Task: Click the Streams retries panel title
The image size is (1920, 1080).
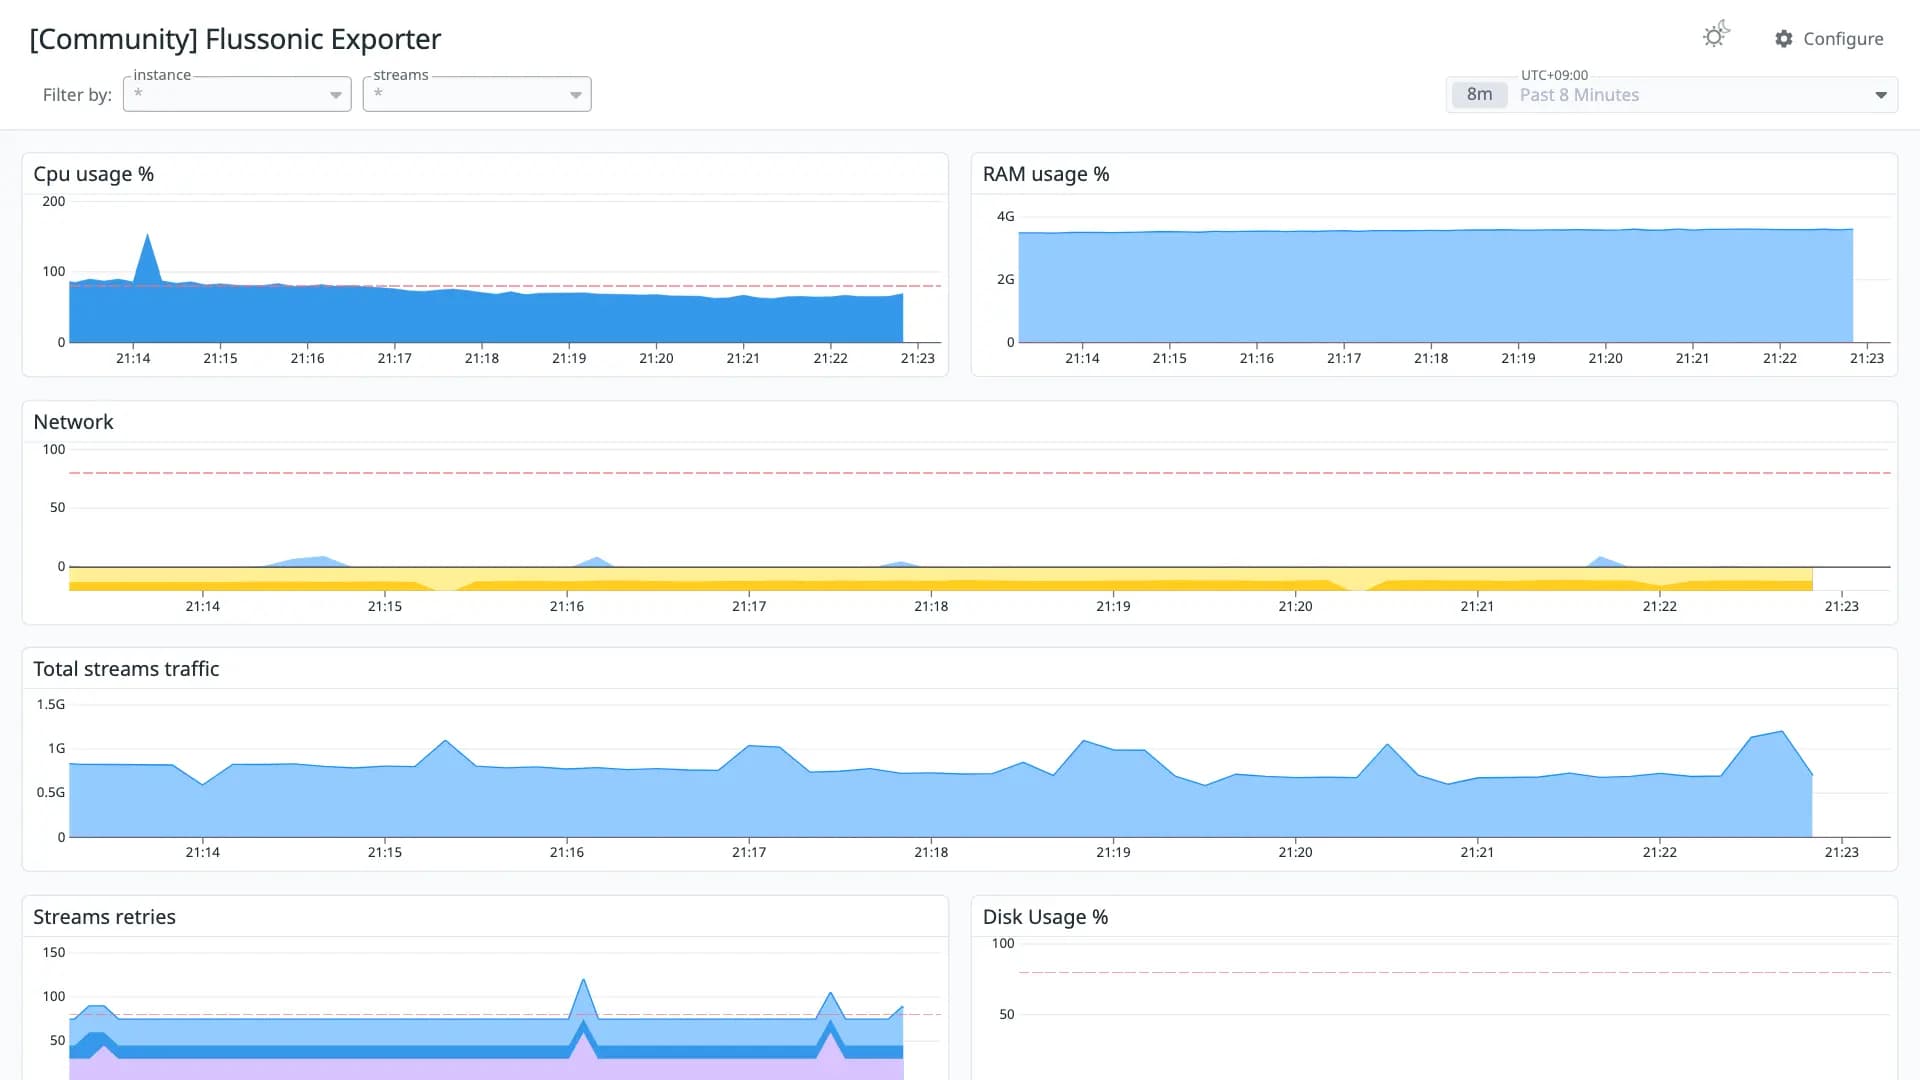Action: pos(104,917)
